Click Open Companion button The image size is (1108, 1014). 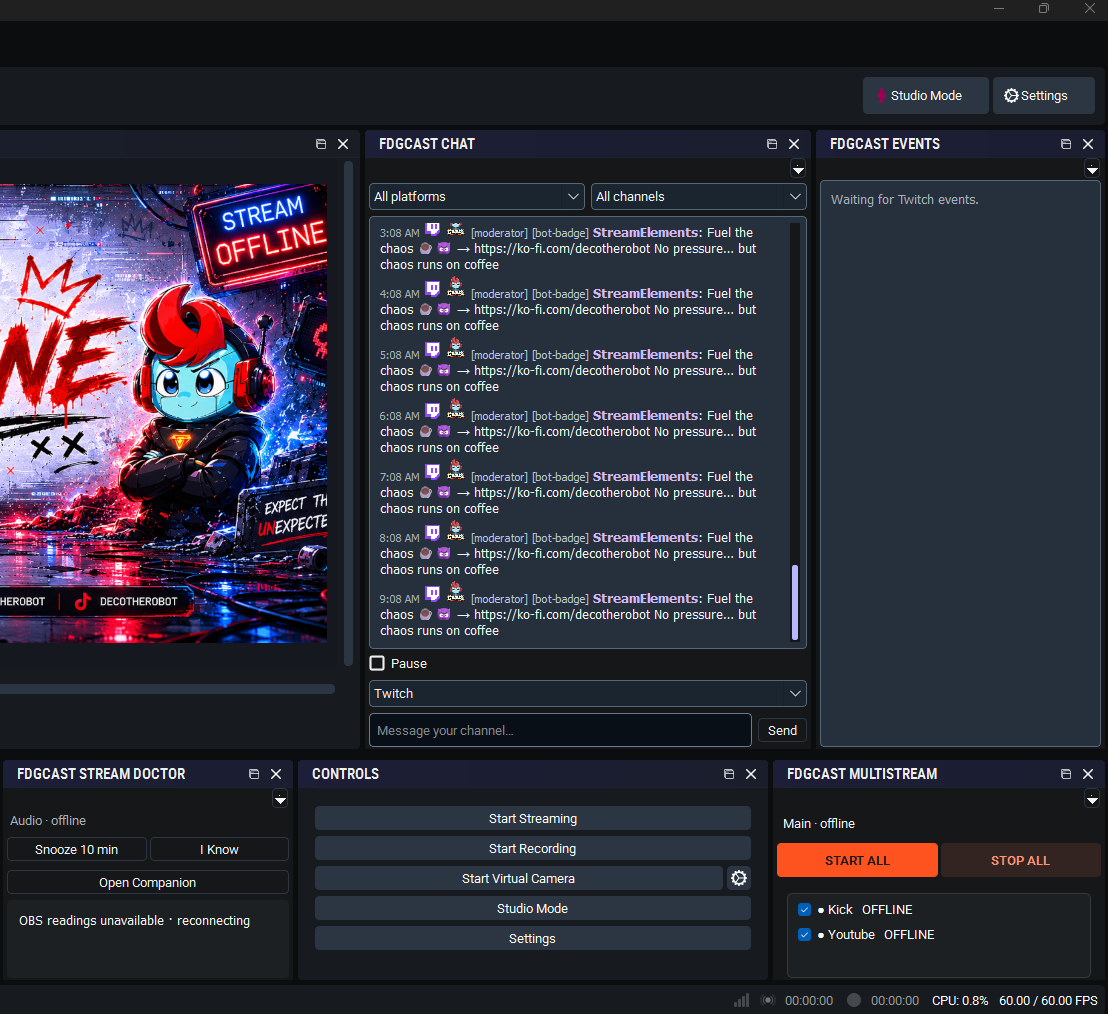(x=148, y=883)
